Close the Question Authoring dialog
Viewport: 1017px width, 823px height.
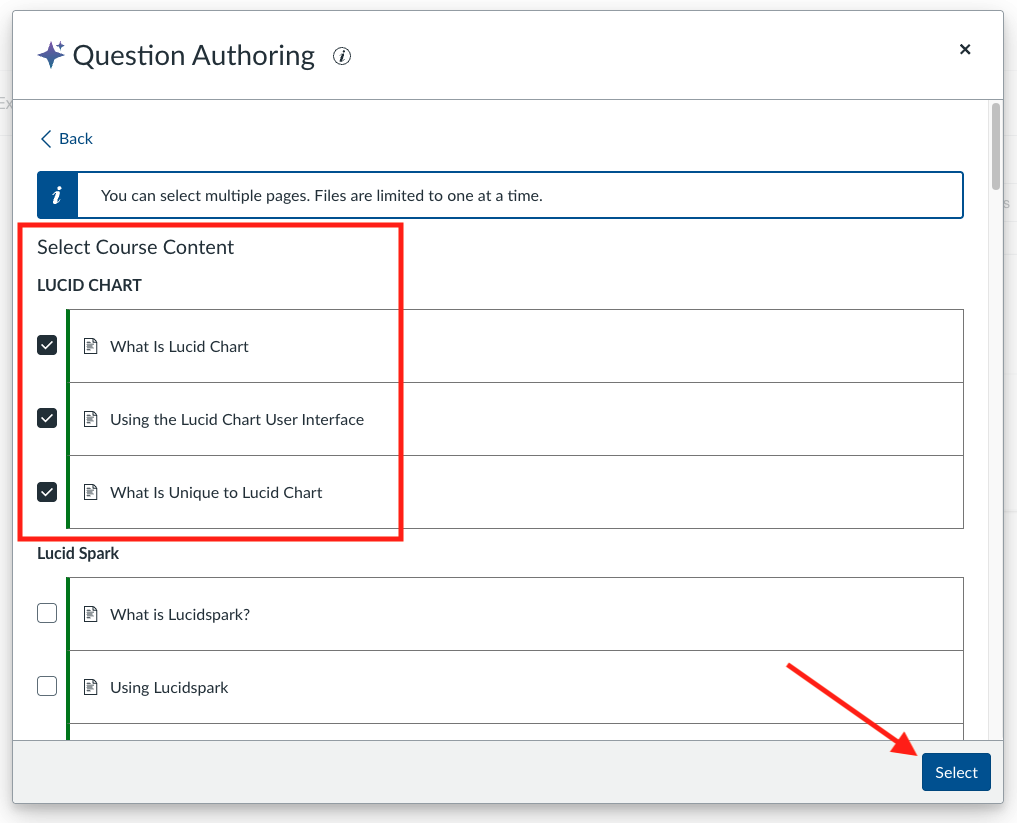964,49
